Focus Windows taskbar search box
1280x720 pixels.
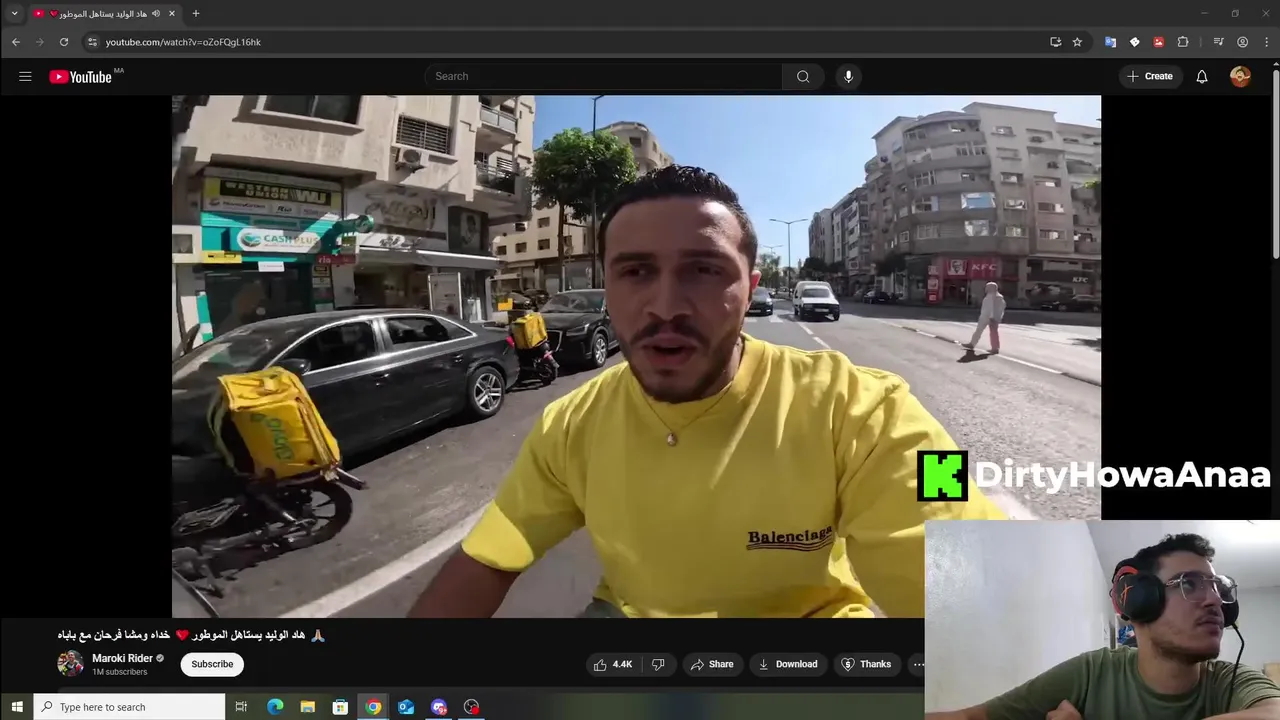point(129,707)
